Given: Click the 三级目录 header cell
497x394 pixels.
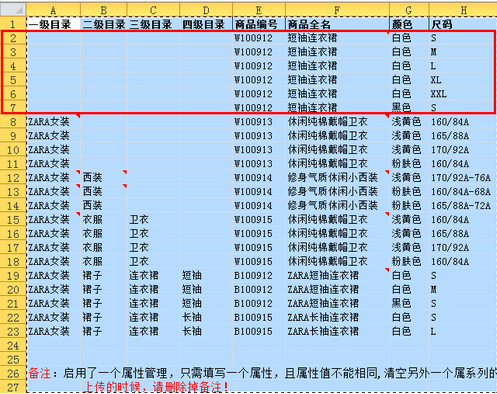Looking at the screenshot, I should coord(153,24).
